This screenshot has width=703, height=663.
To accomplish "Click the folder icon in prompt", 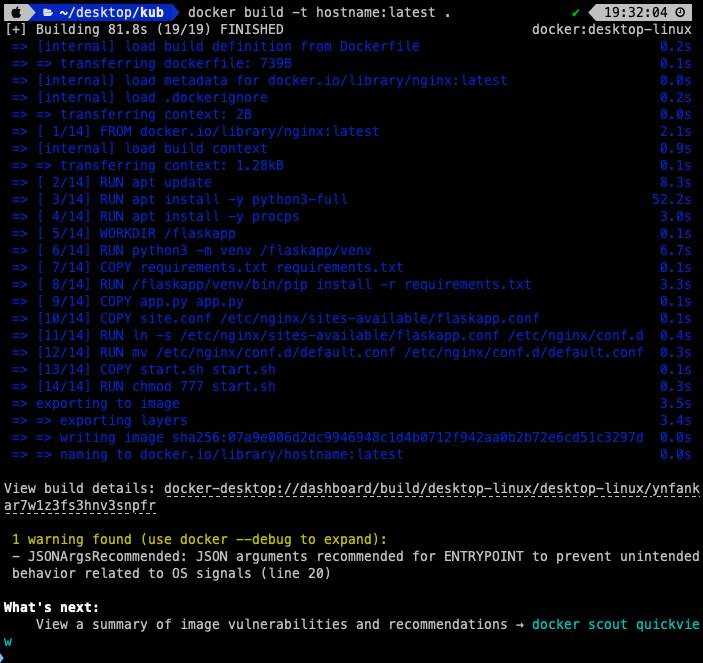I will point(48,13).
